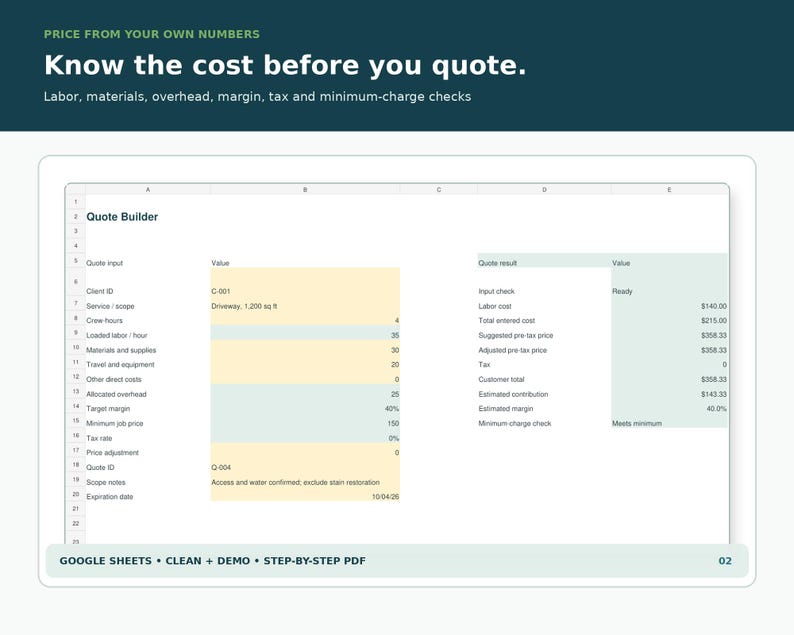
Task: Select column A header
Action: pyautogui.click(x=148, y=189)
